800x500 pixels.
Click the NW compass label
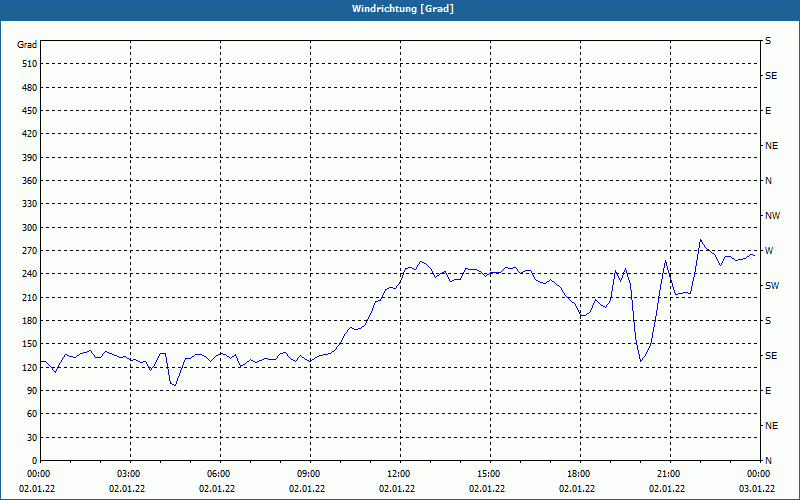point(772,216)
